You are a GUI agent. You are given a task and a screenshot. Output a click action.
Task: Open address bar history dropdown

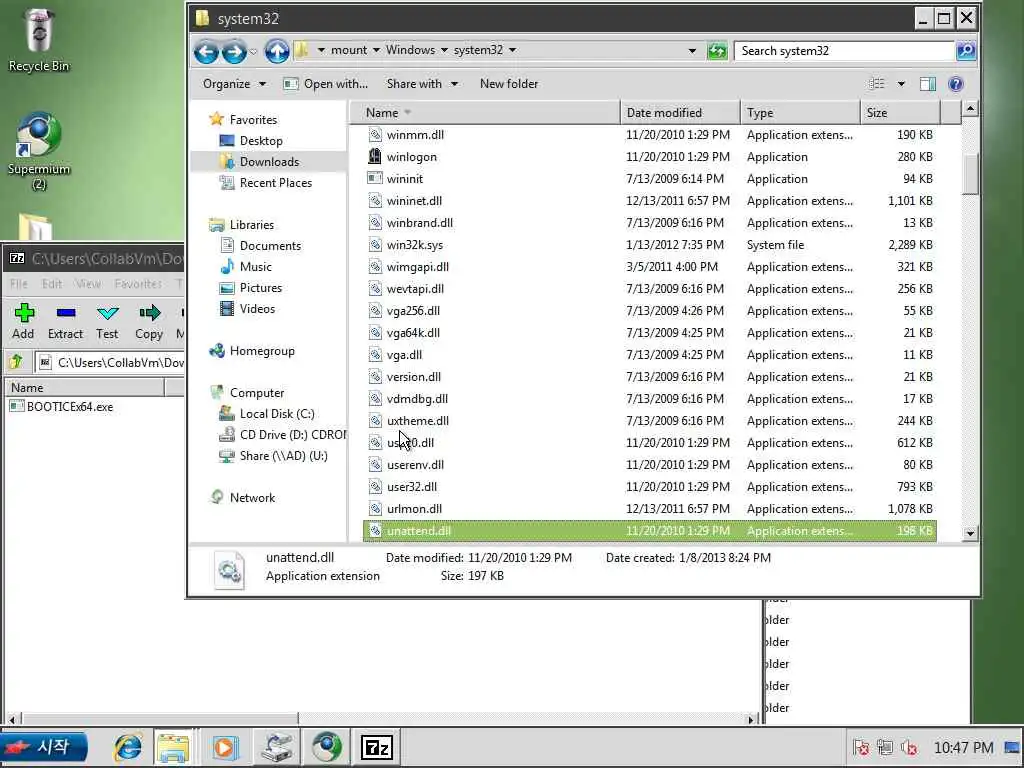click(692, 50)
